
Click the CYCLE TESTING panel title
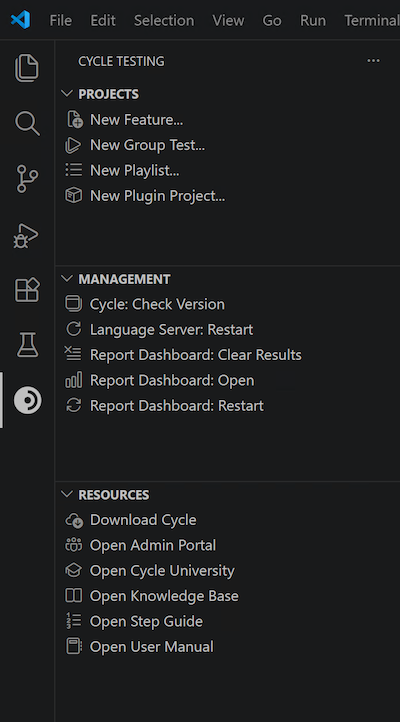click(x=121, y=61)
